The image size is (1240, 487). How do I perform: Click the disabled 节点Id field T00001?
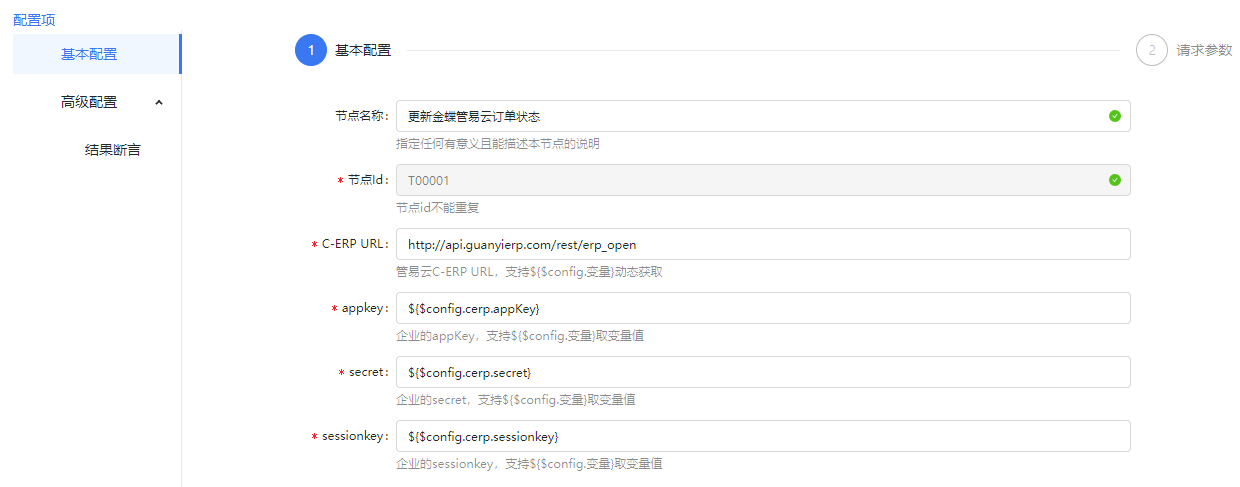[750, 180]
